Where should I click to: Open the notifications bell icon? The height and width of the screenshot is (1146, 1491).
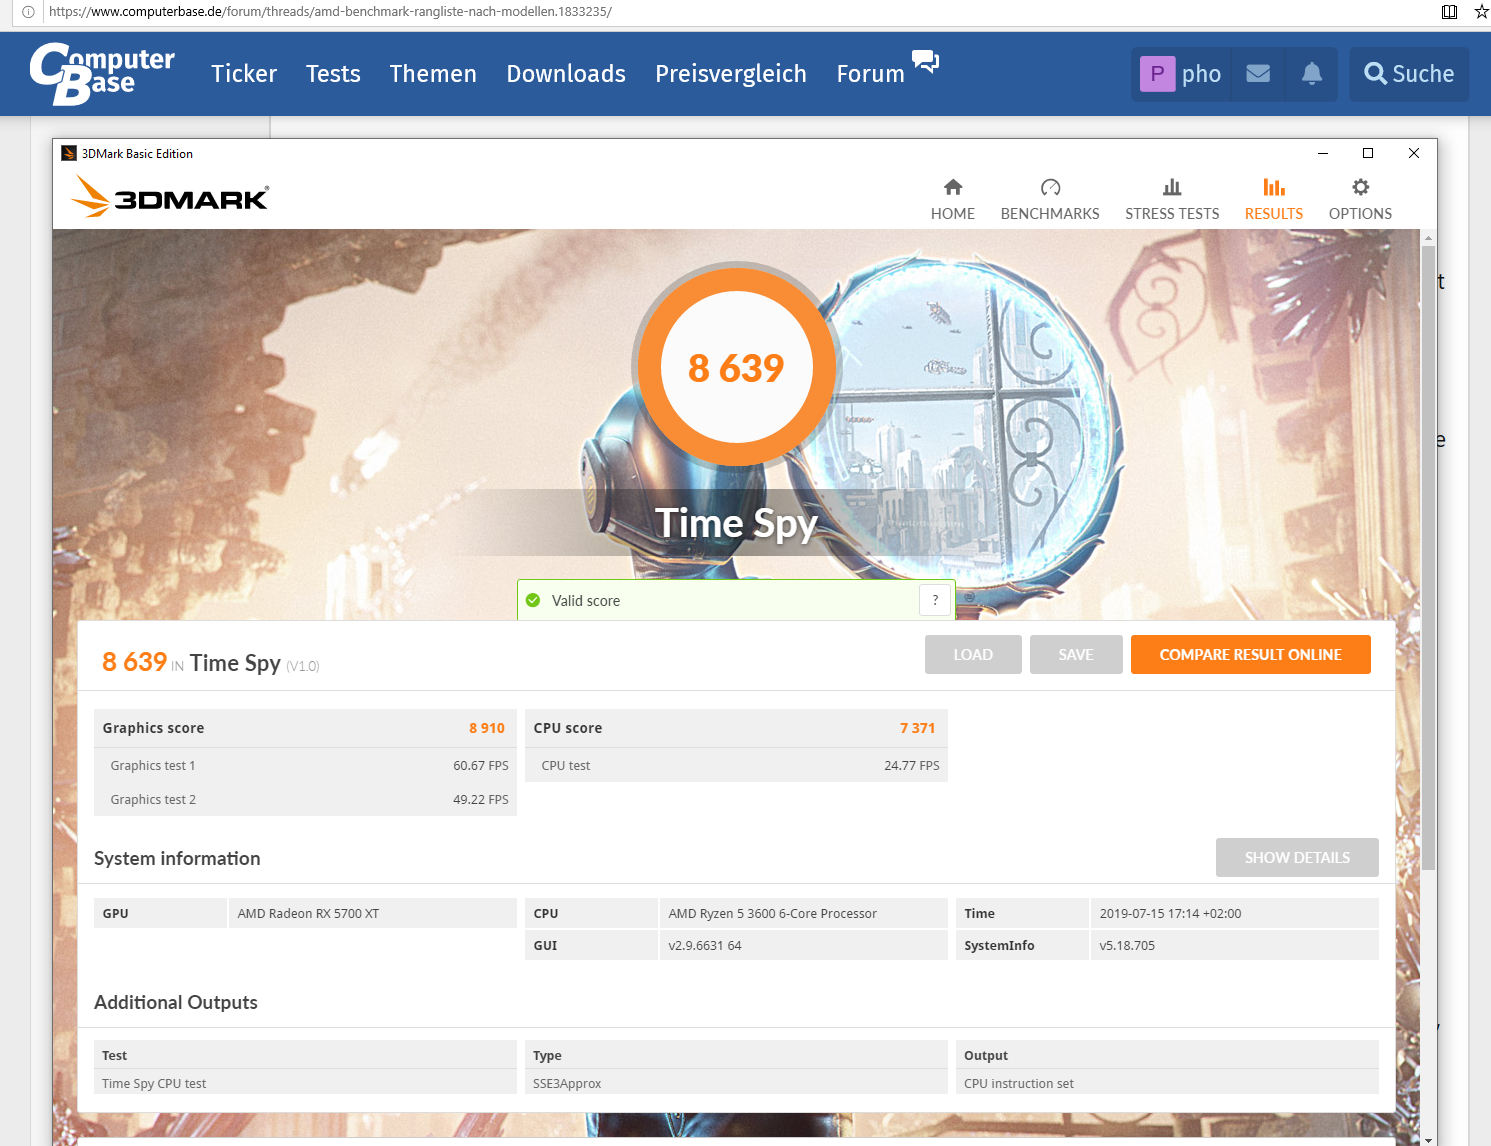click(x=1312, y=74)
